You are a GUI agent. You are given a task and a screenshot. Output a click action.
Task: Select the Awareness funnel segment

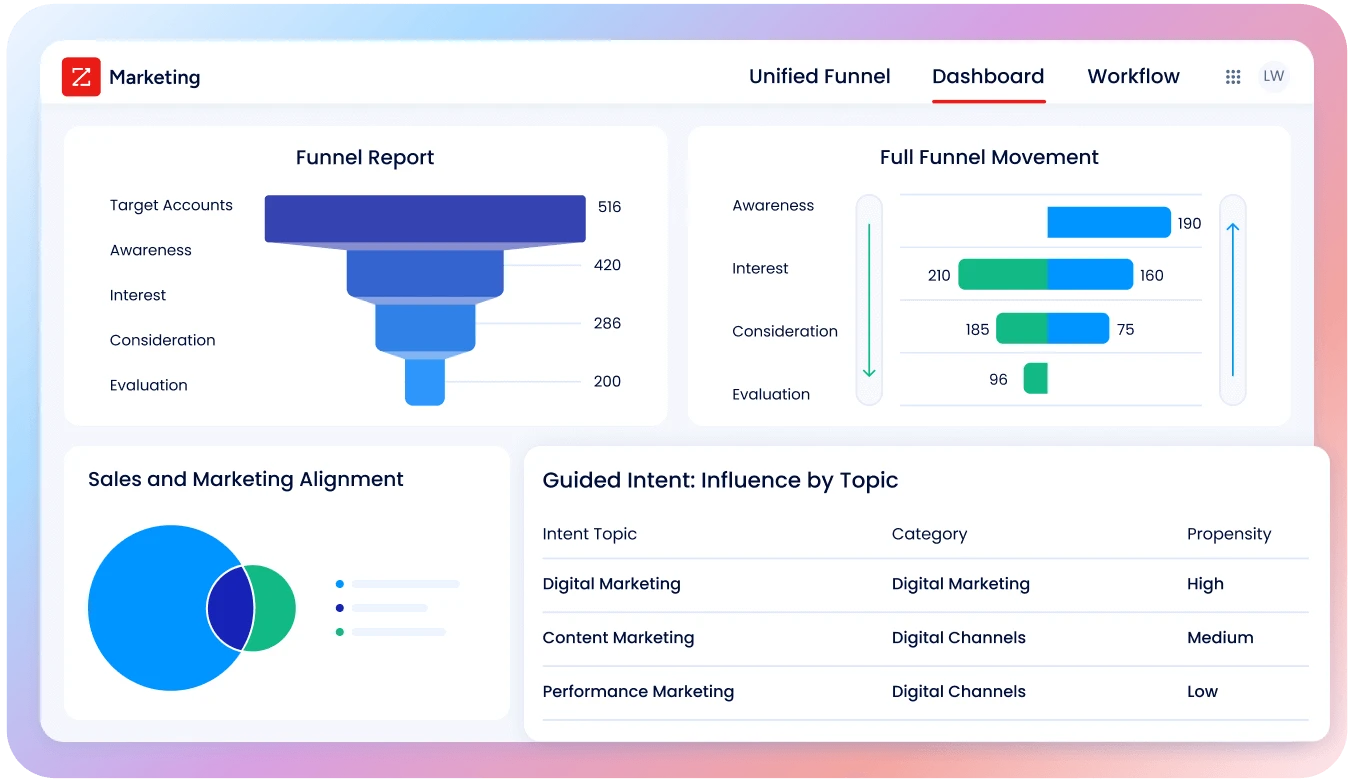click(x=425, y=273)
